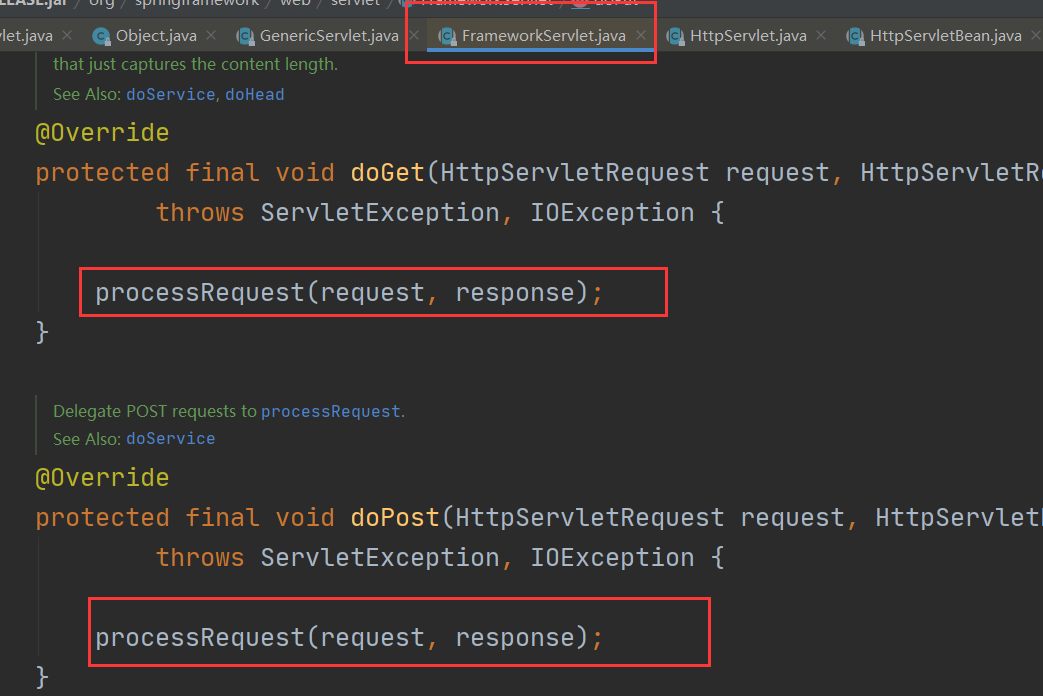Select the FrameworkServlet.java tab

coord(543,36)
